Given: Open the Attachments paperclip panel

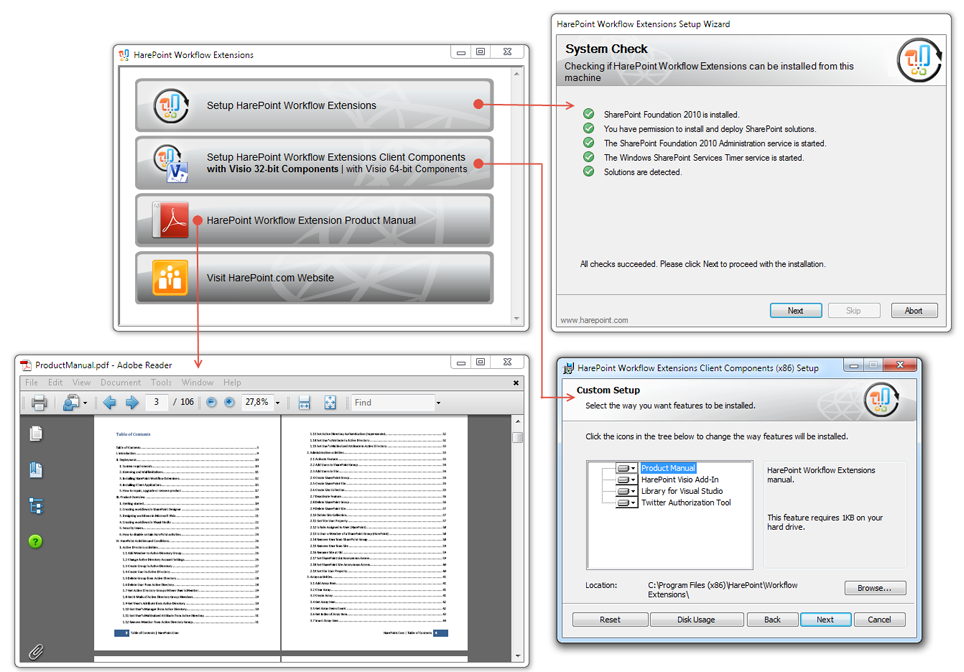Looking at the screenshot, I should 36,652.
